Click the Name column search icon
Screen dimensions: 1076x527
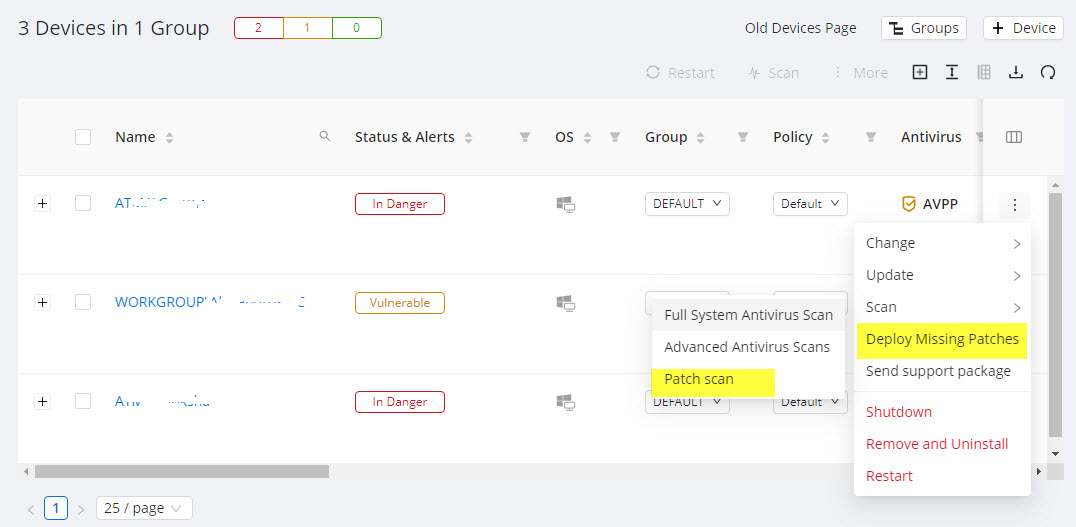tap(325, 136)
